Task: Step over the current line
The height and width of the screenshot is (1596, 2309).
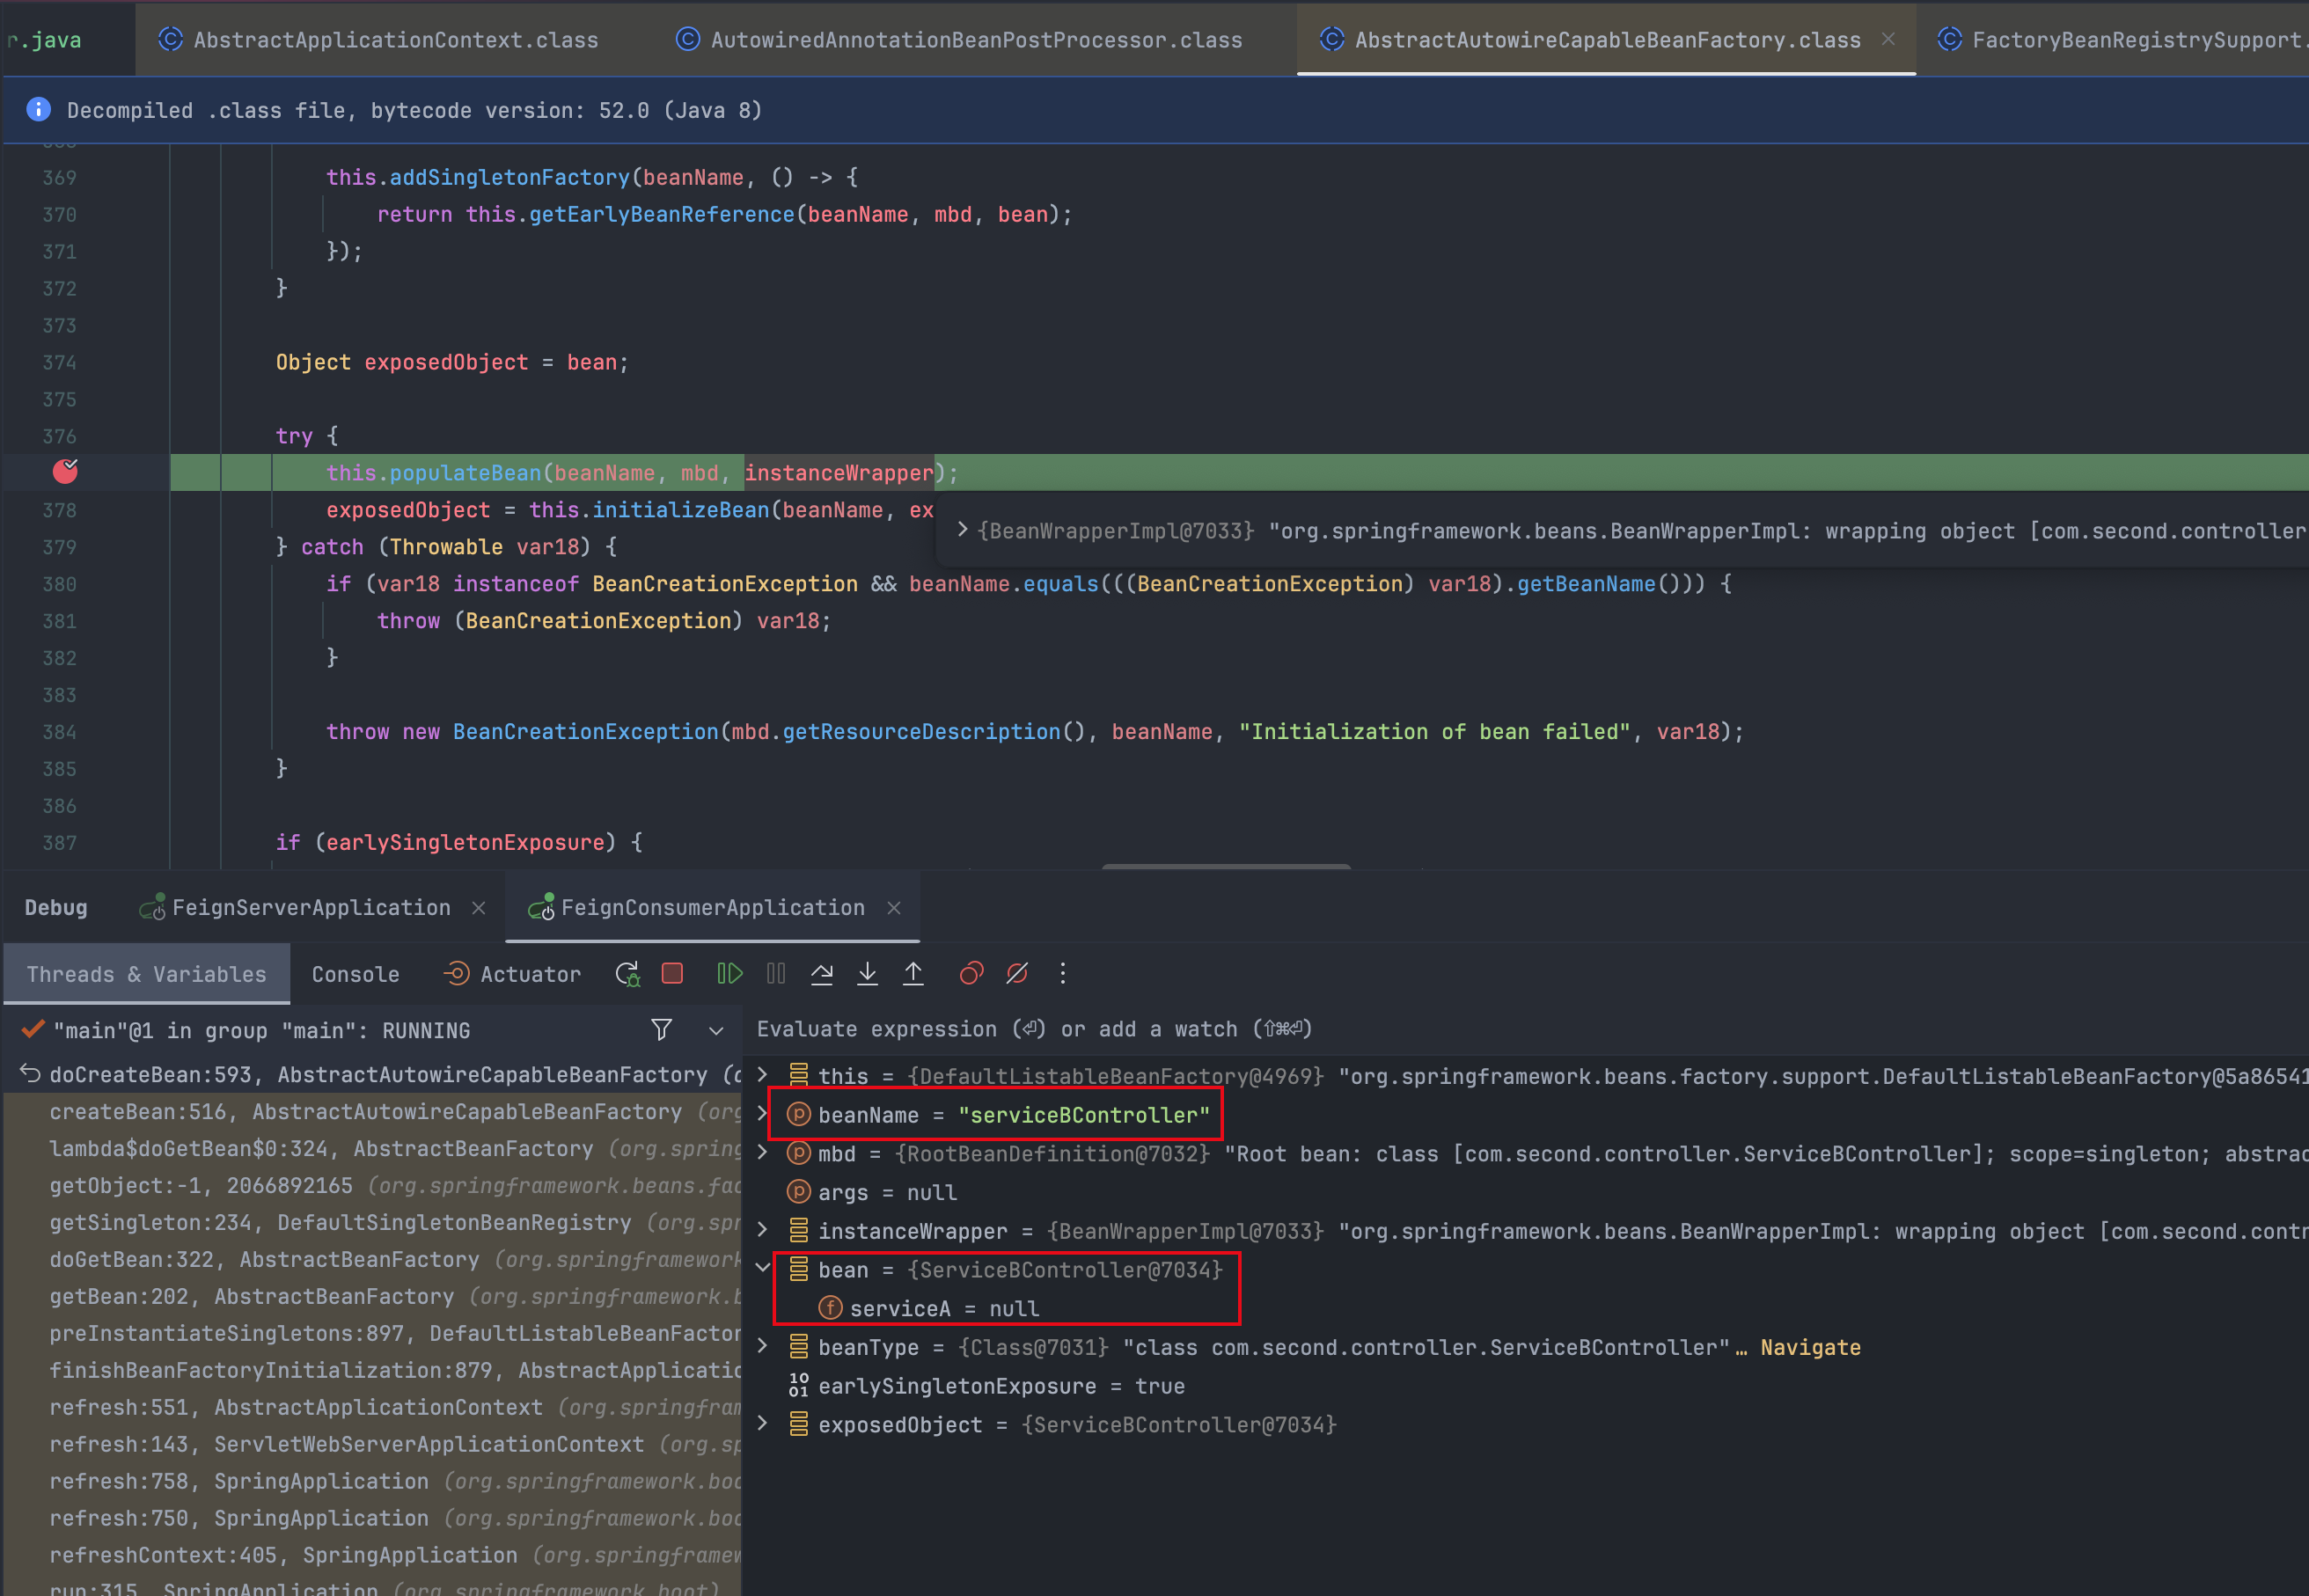Action: tap(822, 974)
